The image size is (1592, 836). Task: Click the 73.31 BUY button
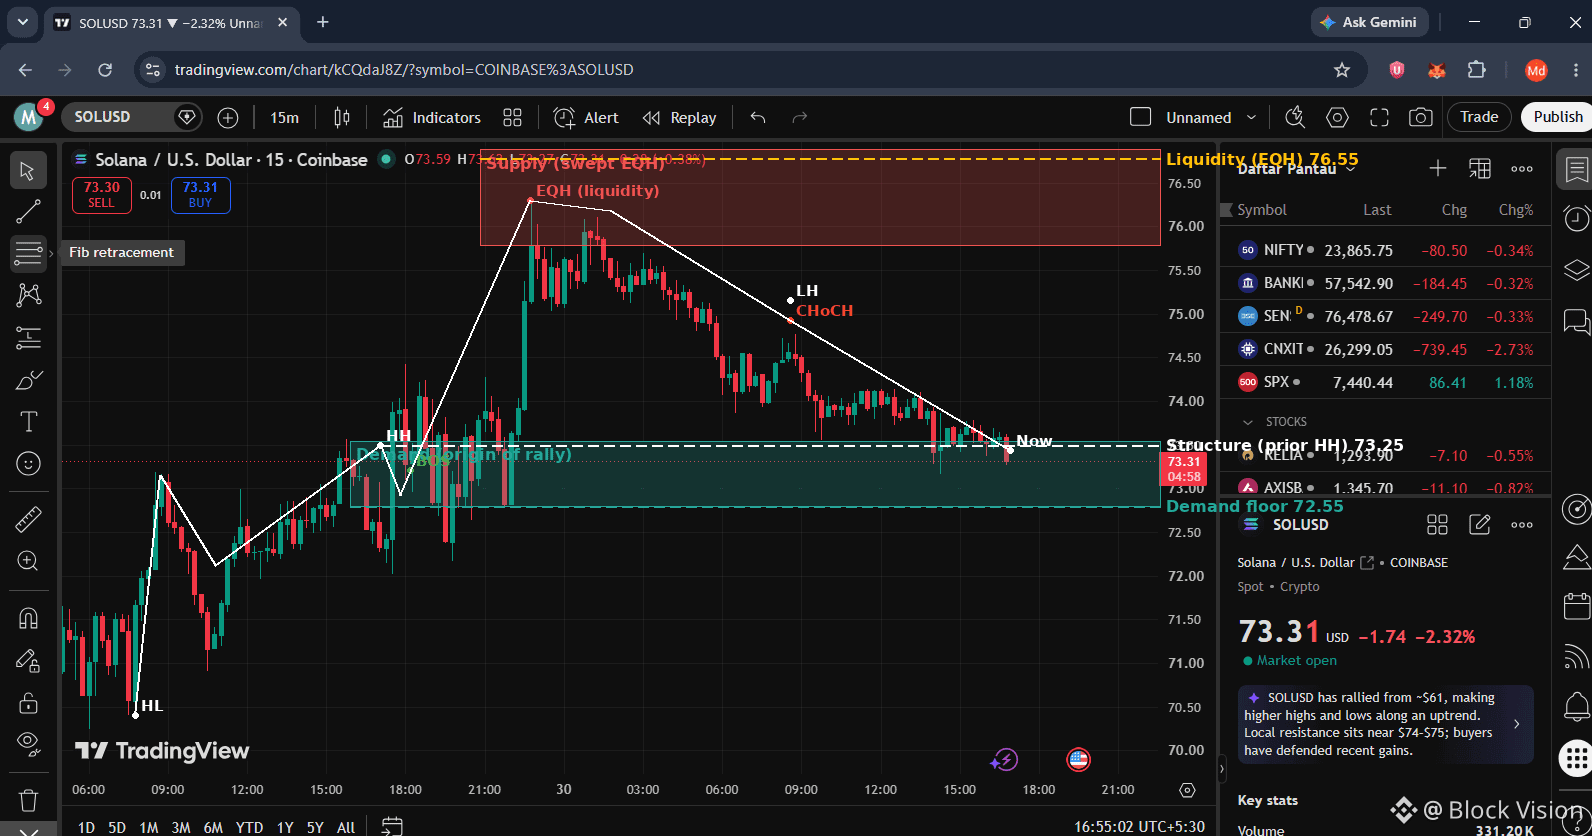[x=200, y=195]
